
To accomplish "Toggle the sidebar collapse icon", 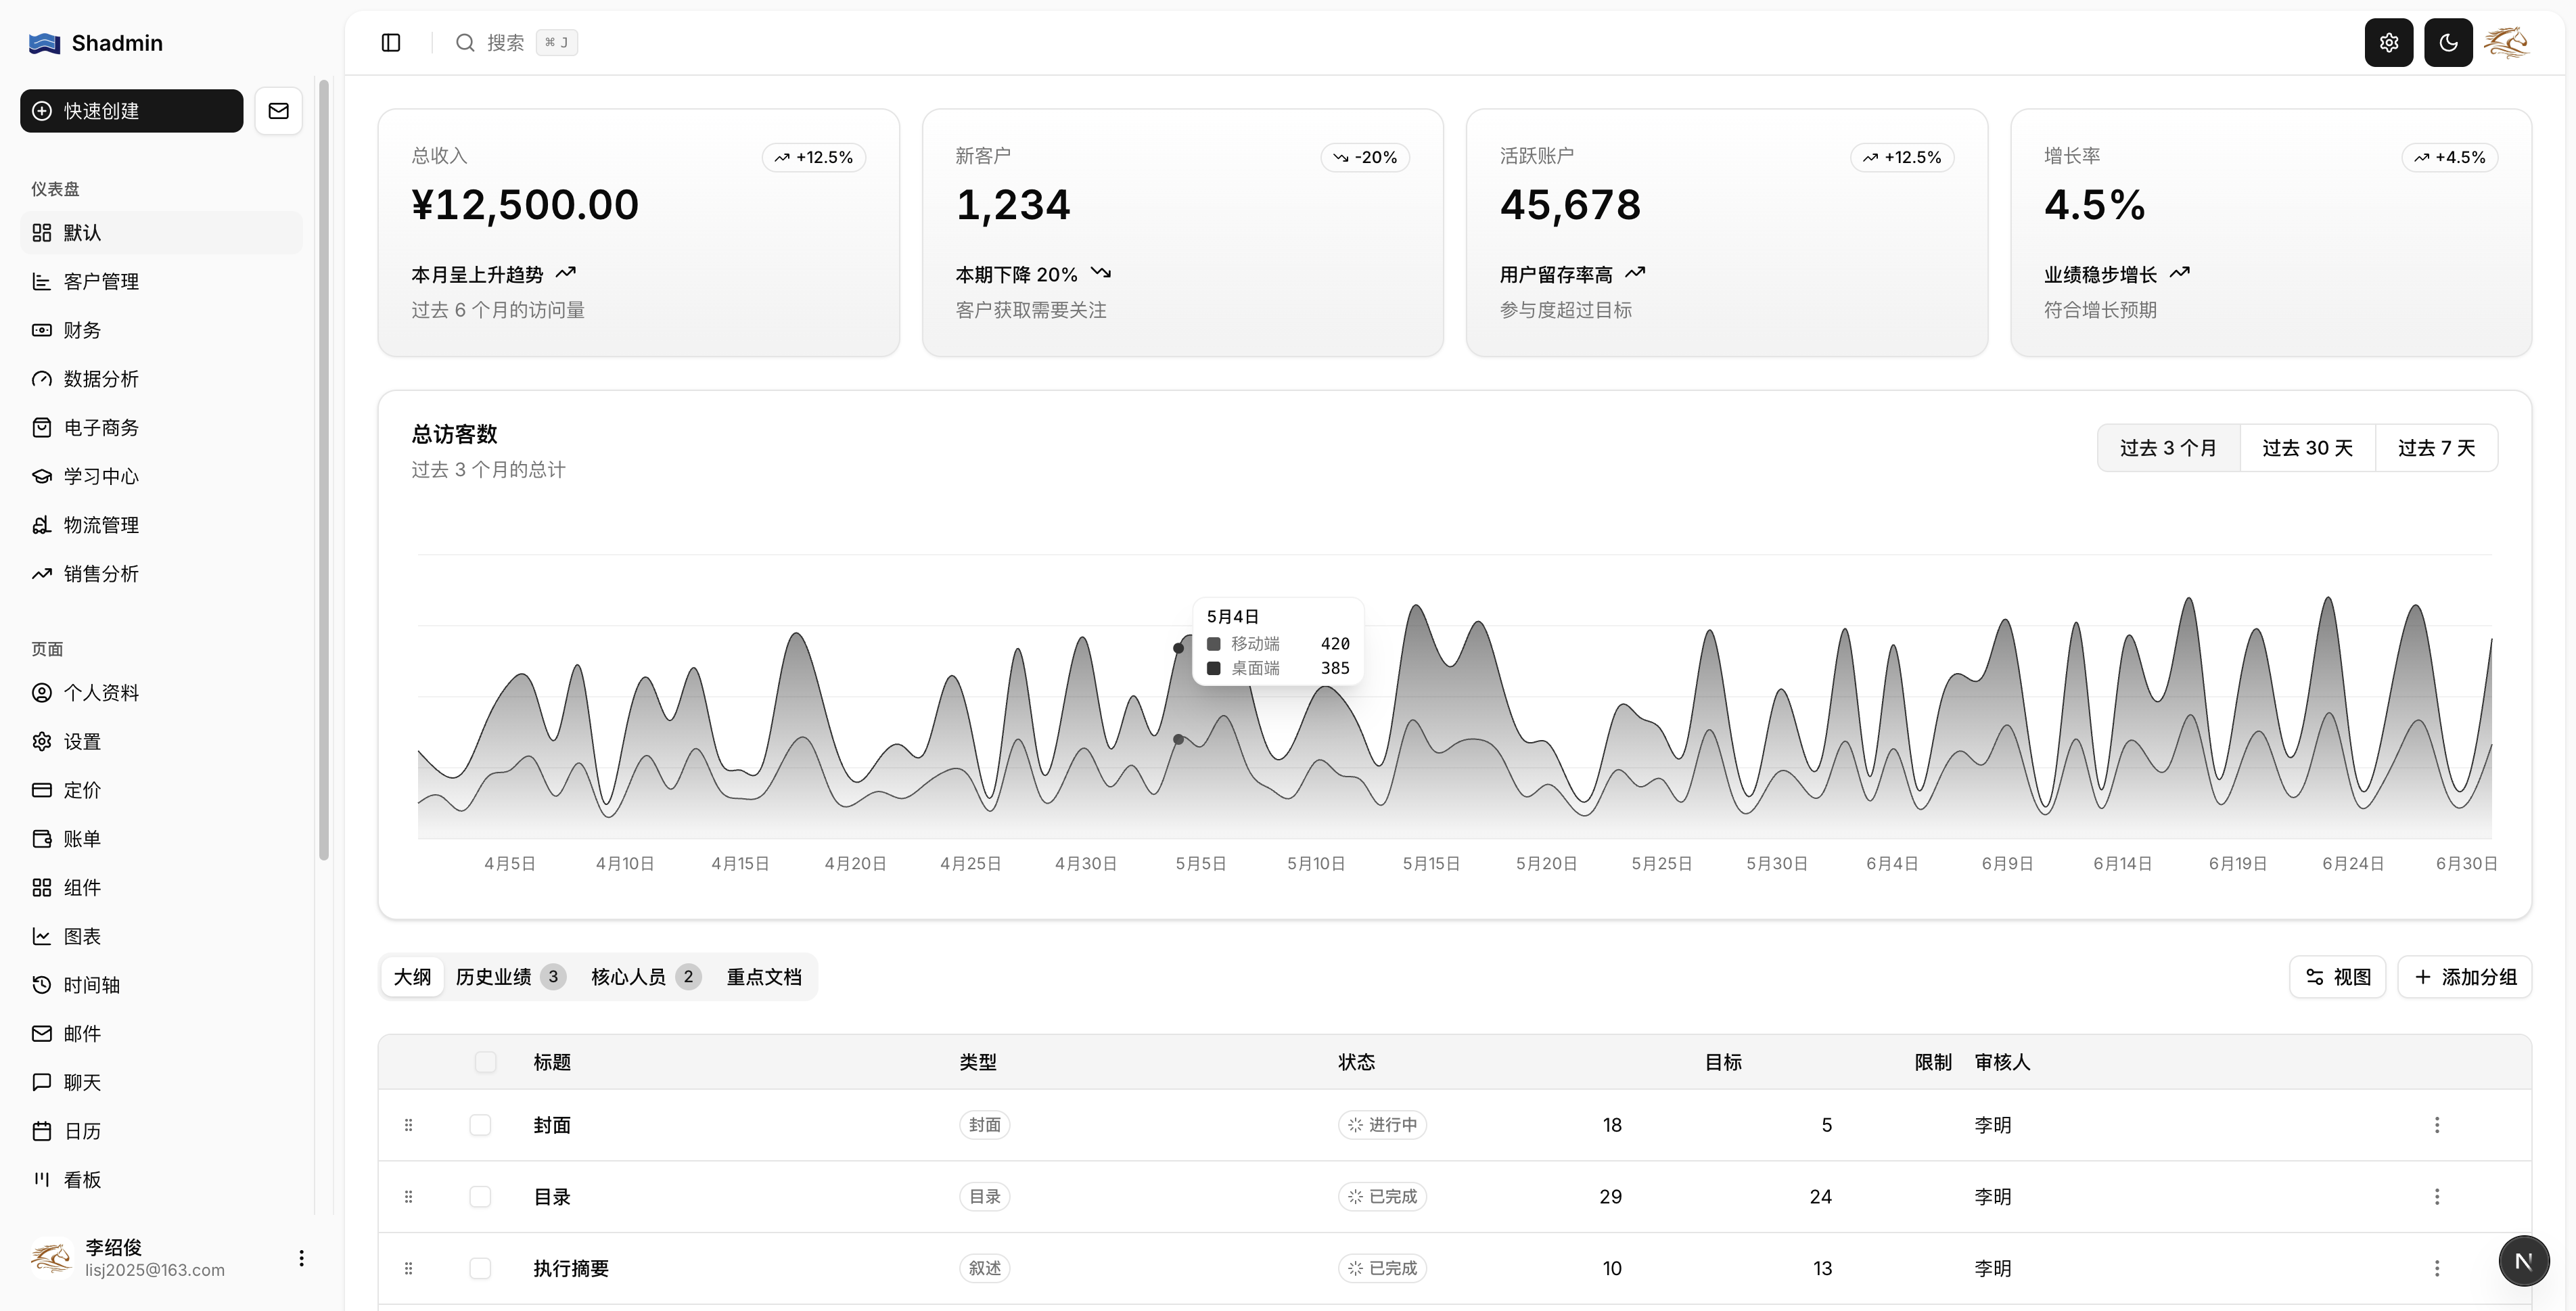I will (391, 43).
